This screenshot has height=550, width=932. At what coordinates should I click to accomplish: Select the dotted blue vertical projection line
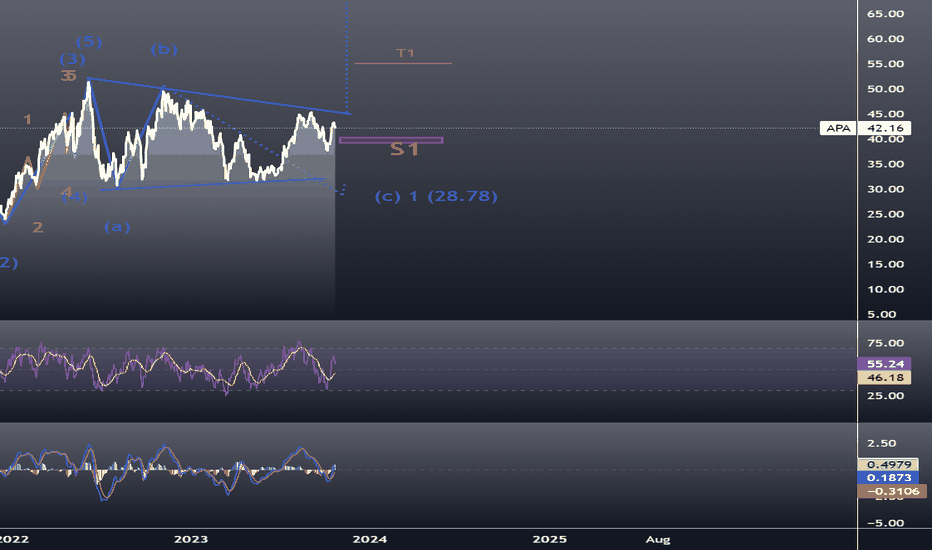(x=347, y=56)
